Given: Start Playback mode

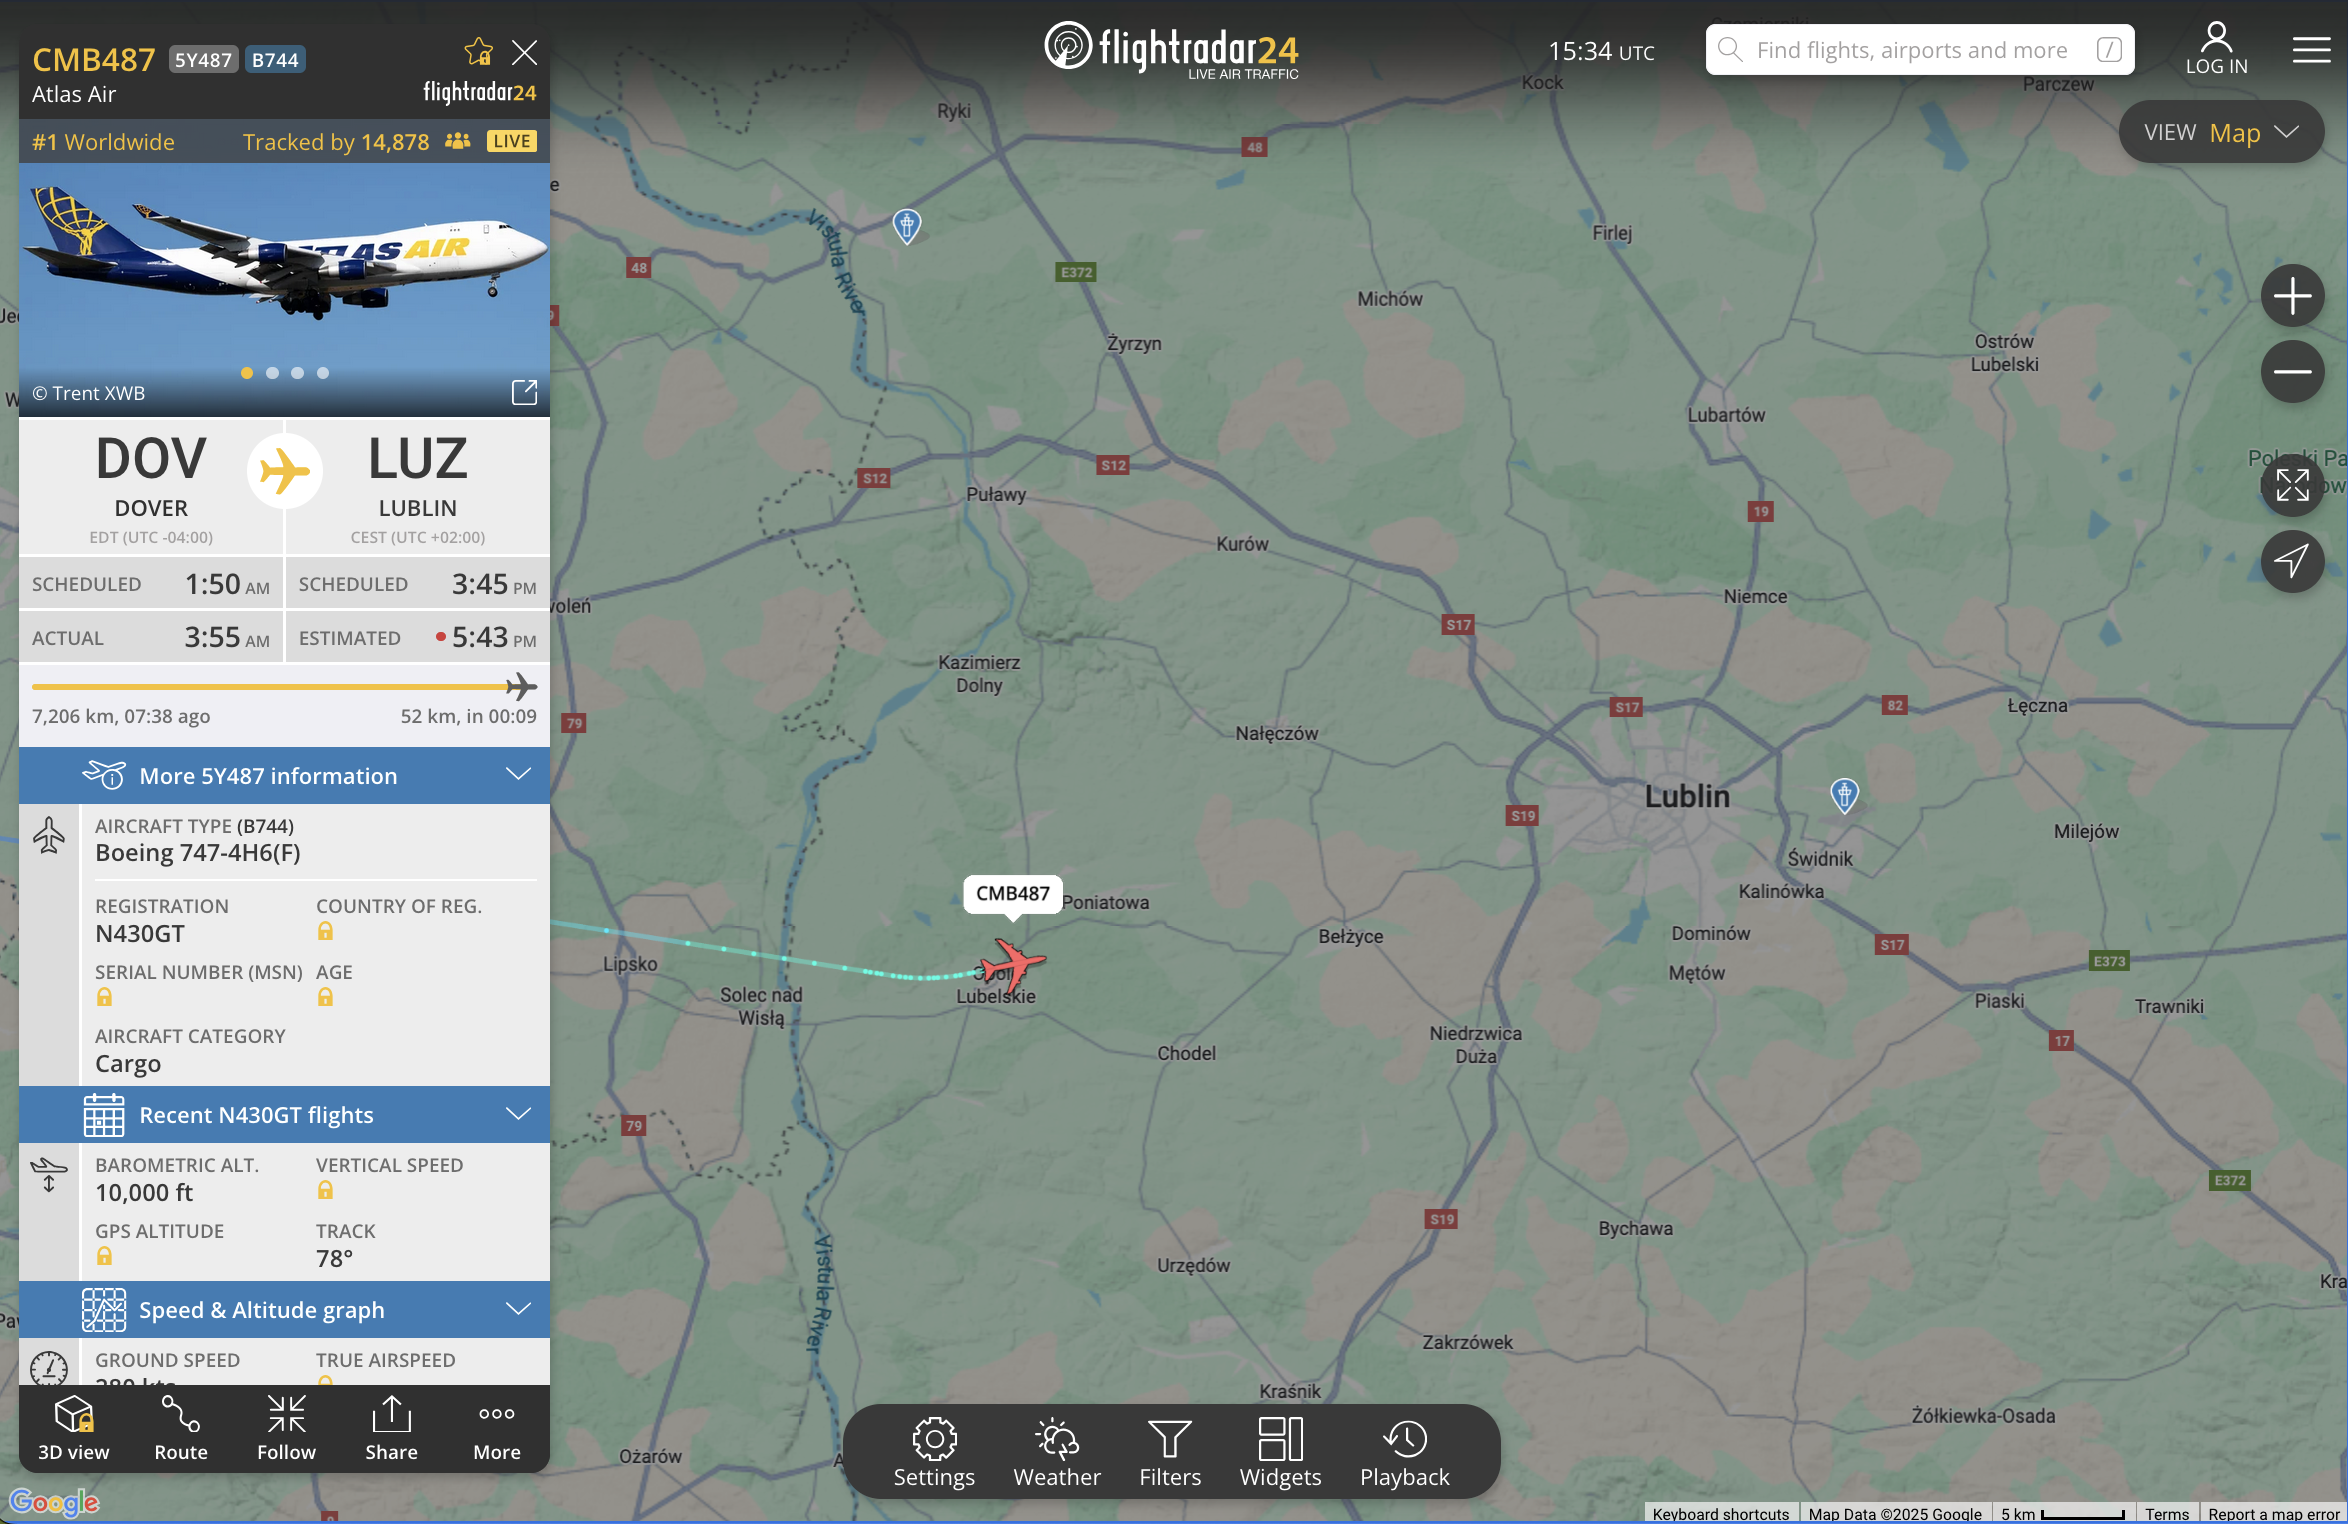Looking at the screenshot, I should [x=1404, y=1452].
